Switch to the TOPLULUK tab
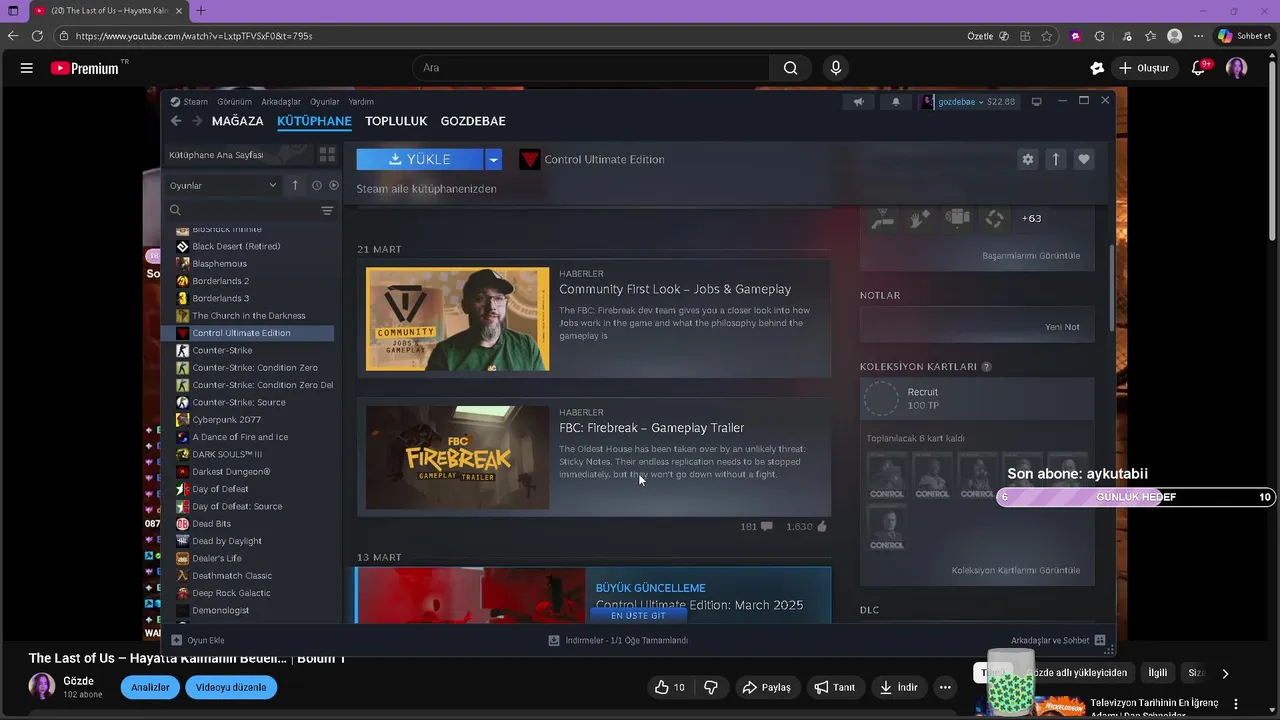 tap(396, 121)
